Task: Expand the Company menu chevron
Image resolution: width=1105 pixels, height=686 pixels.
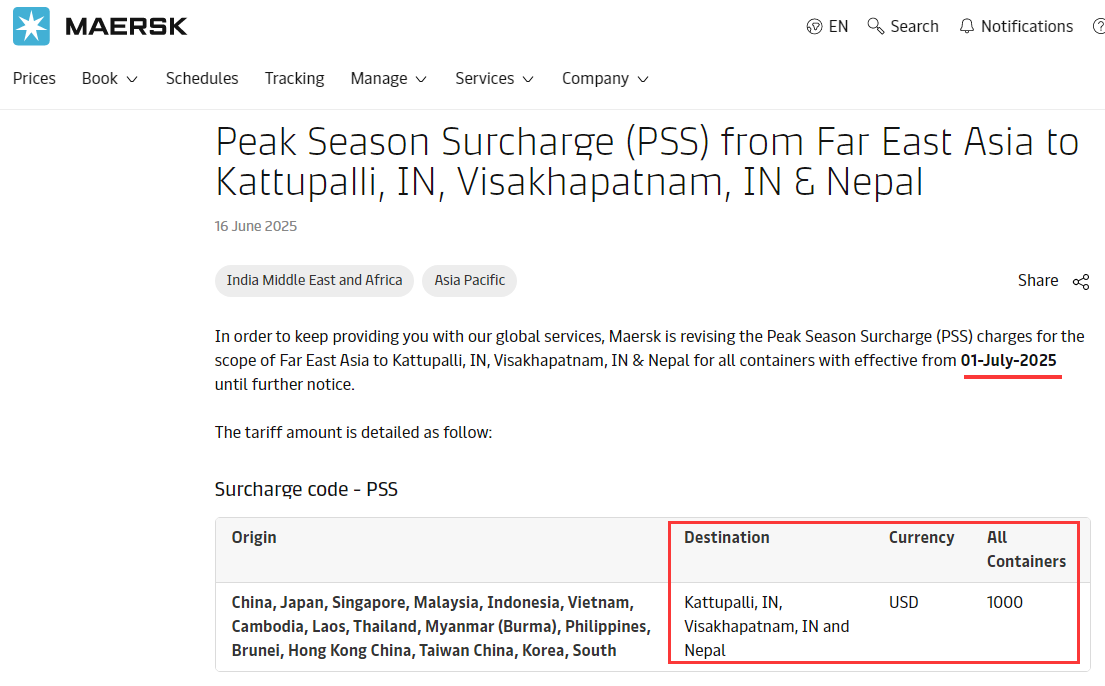Action: coord(643,79)
